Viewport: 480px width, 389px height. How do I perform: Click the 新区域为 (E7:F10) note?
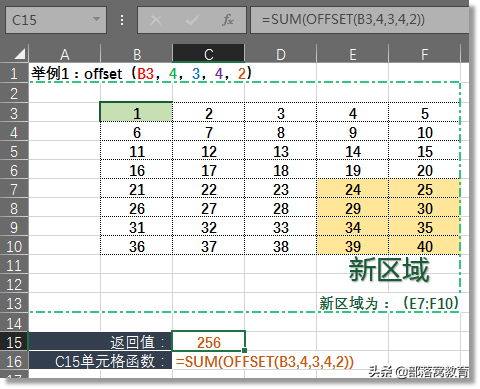[x=389, y=303]
